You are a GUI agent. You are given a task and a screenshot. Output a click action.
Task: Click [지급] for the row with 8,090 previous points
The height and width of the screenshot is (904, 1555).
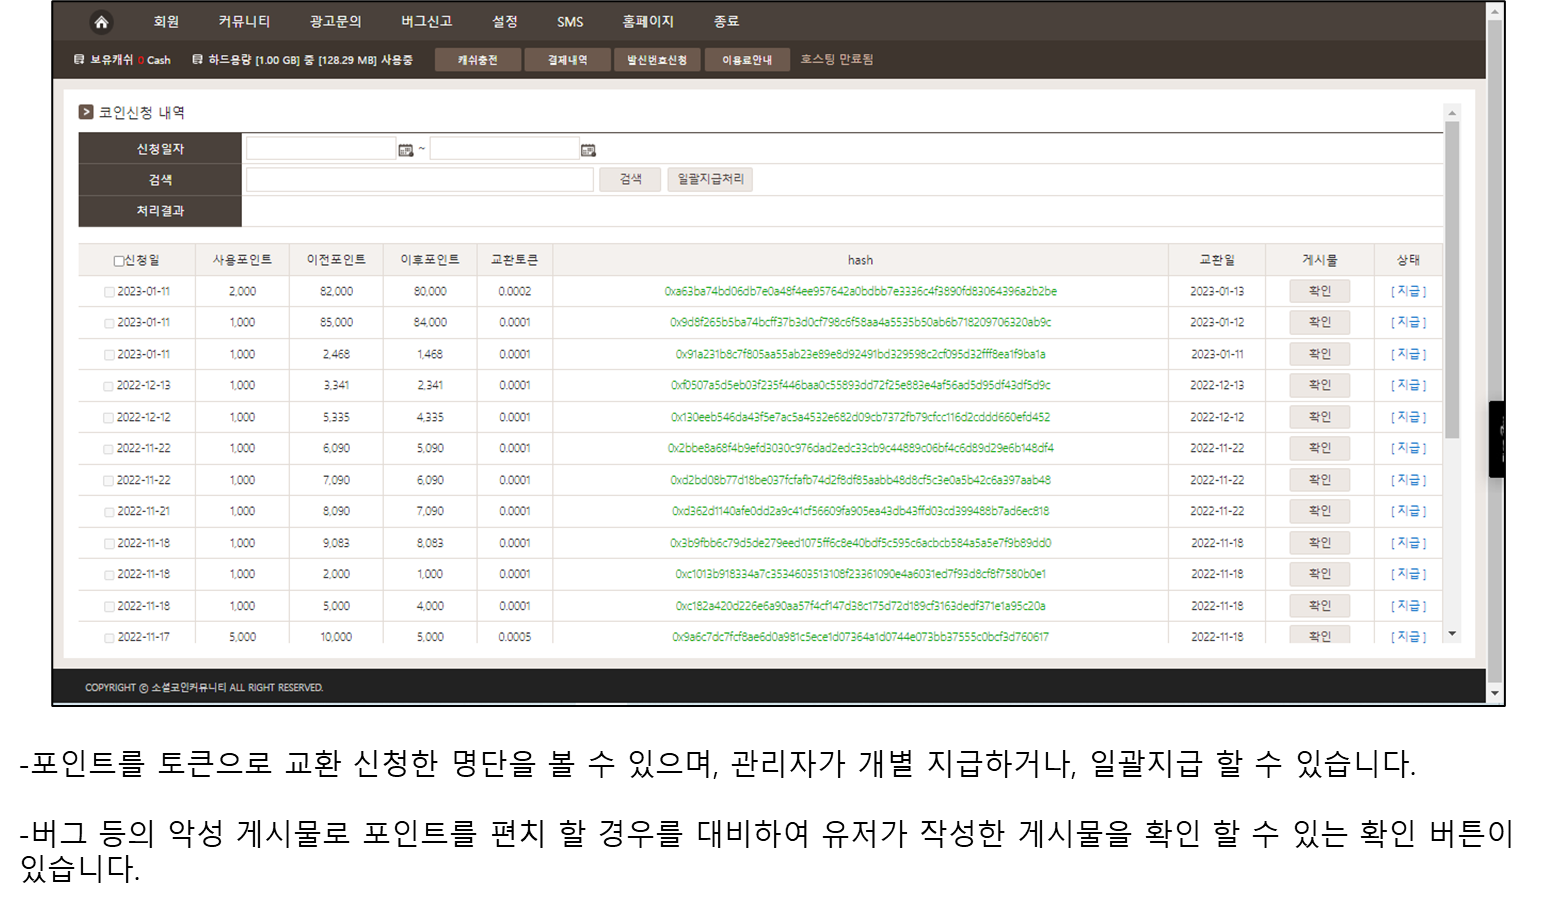(1408, 511)
